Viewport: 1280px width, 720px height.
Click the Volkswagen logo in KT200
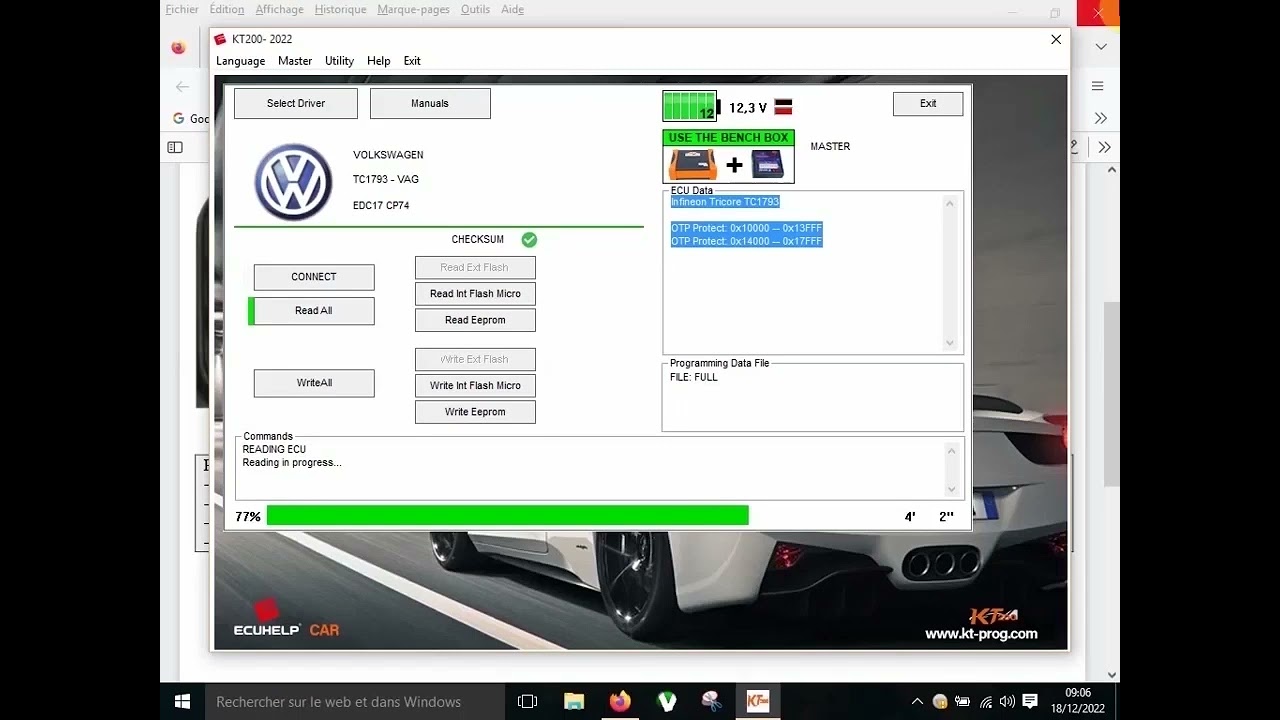point(293,182)
